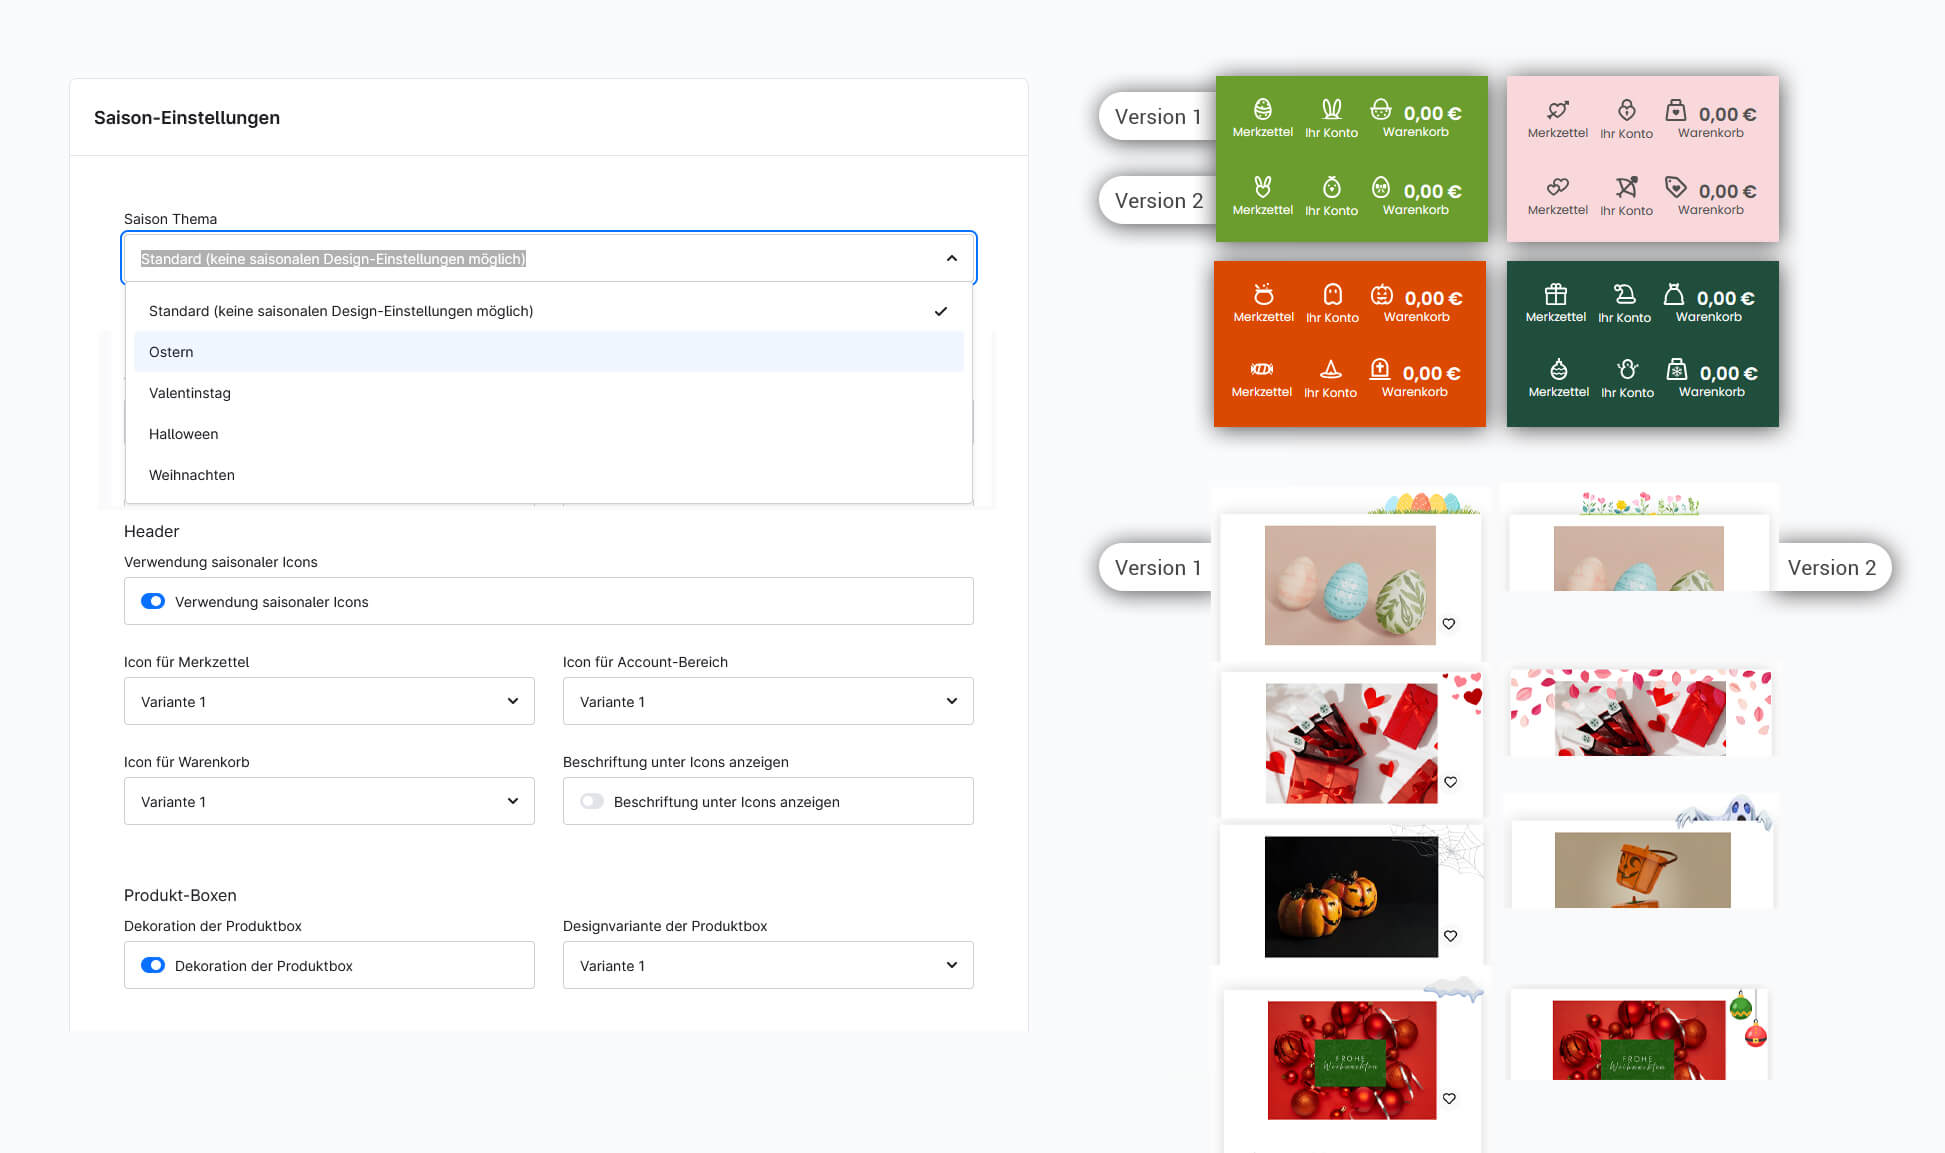Image resolution: width=1945 pixels, height=1153 pixels.
Task: Click the Version 2 label next to product boxes
Action: (x=1831, y=568)
